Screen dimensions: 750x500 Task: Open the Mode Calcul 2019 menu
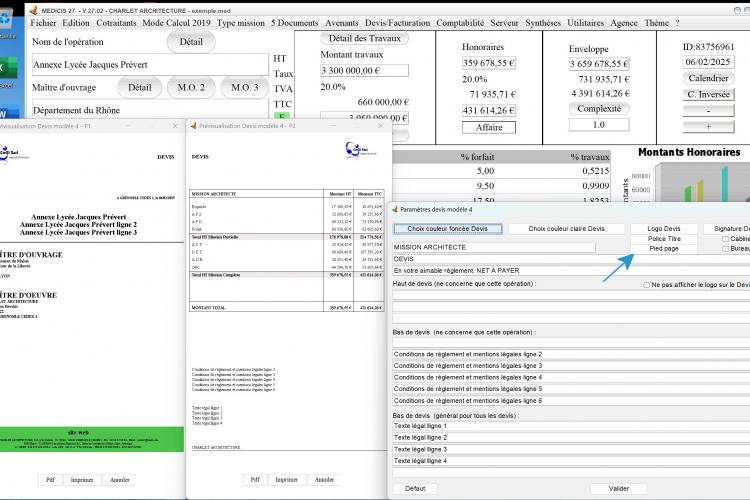point(176,23)
